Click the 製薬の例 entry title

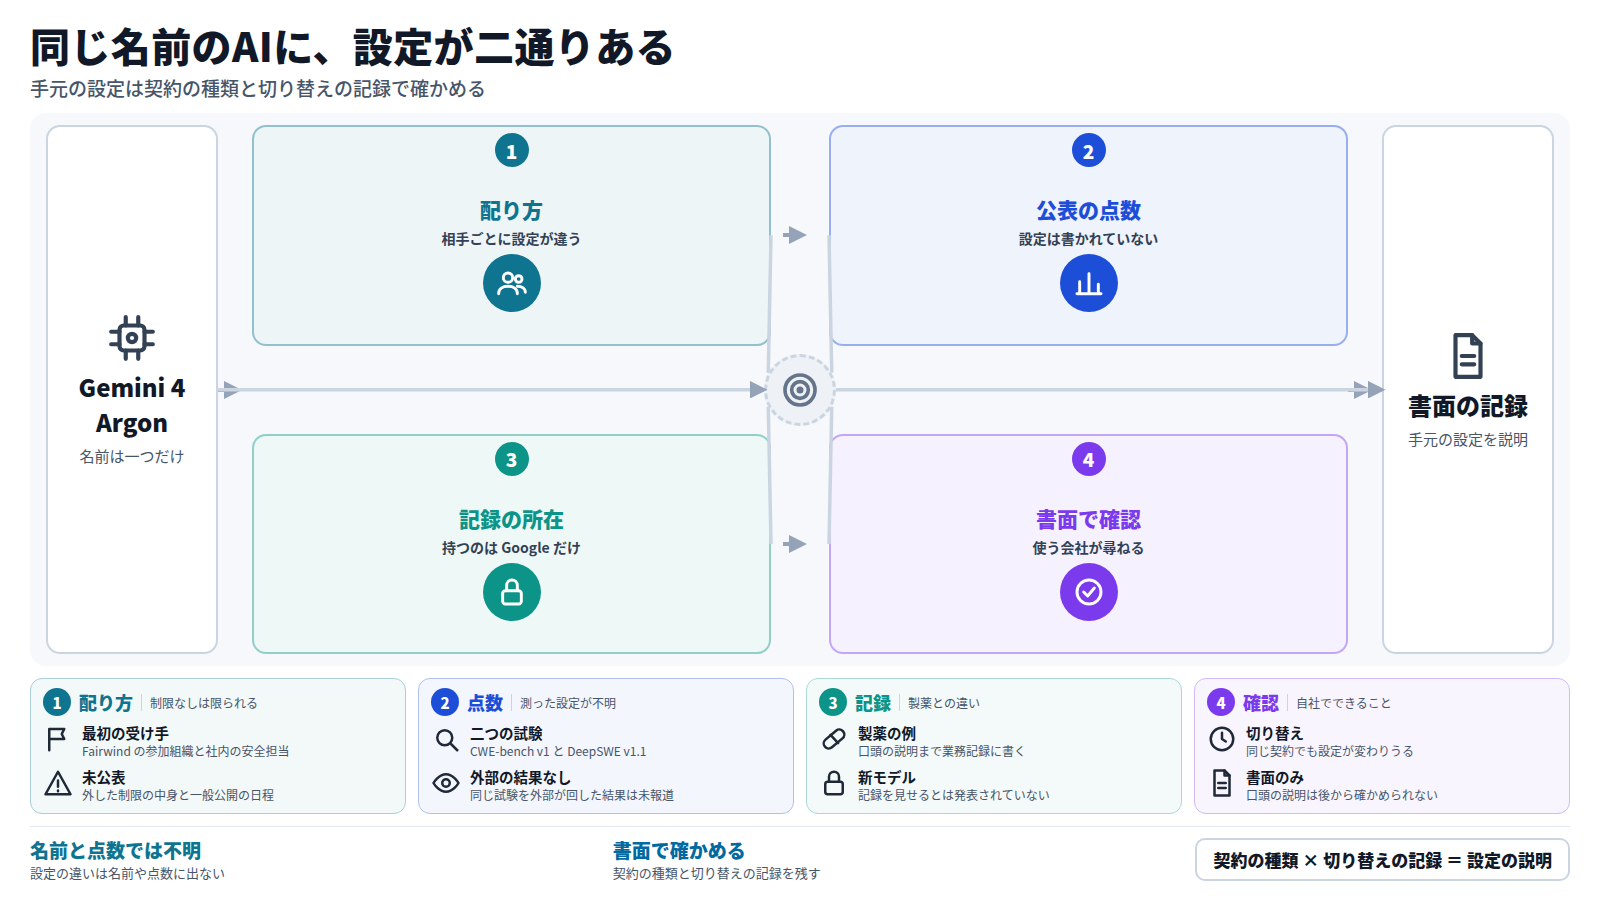click(x=887, y=733)
